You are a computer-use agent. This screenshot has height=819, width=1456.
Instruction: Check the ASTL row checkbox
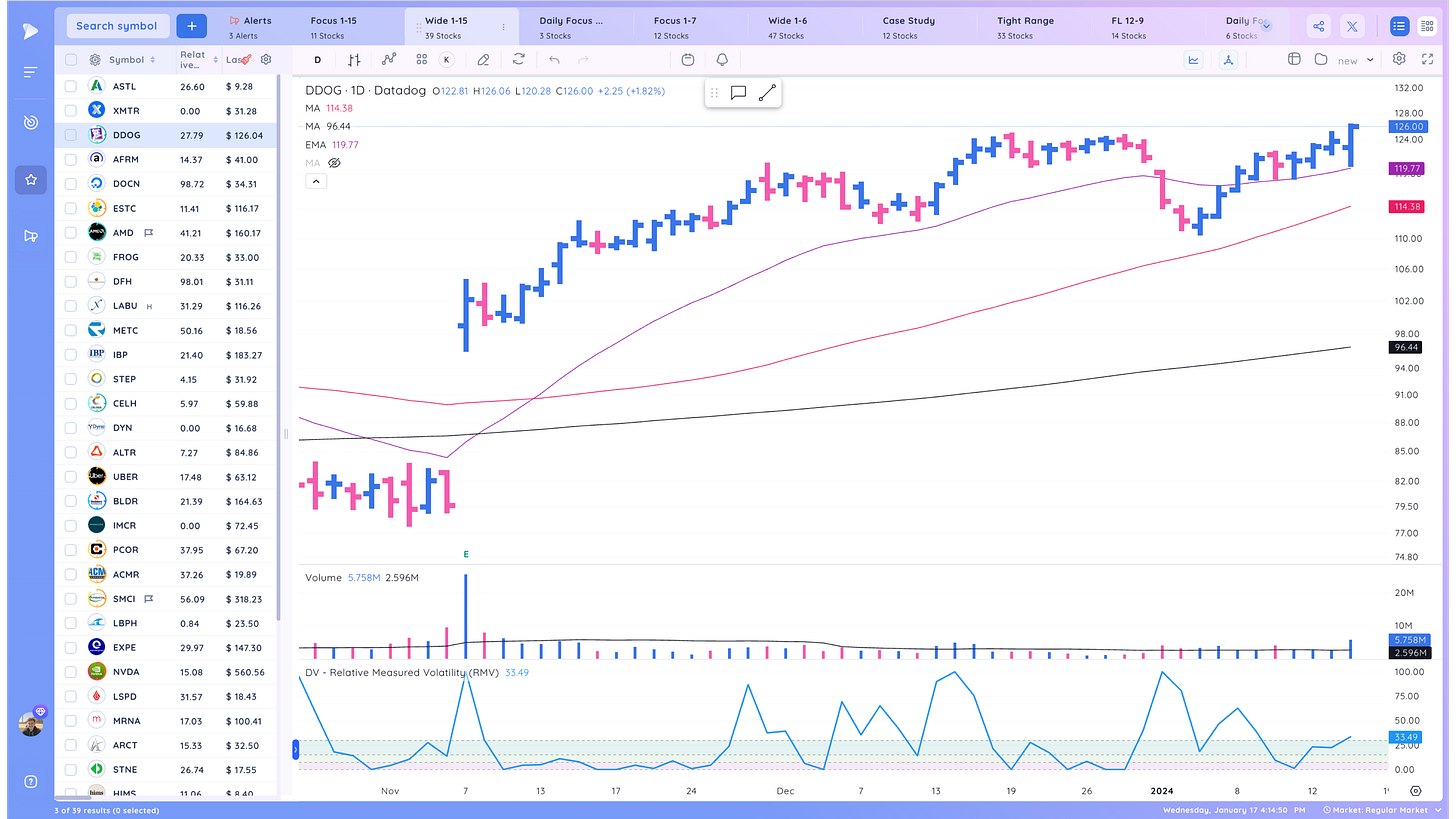coord(71,86)
